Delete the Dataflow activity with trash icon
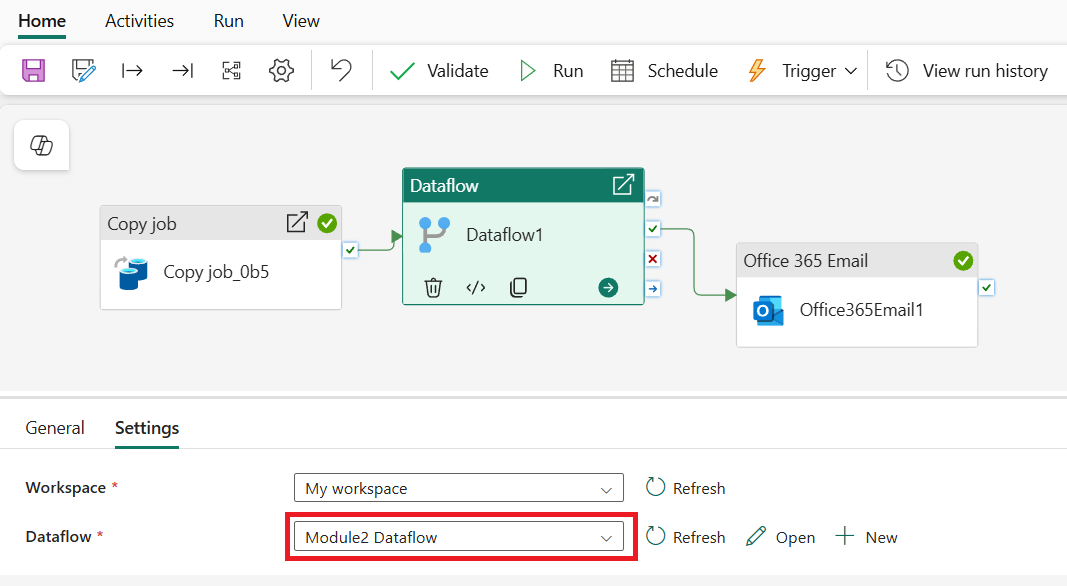 coord(433,288)
